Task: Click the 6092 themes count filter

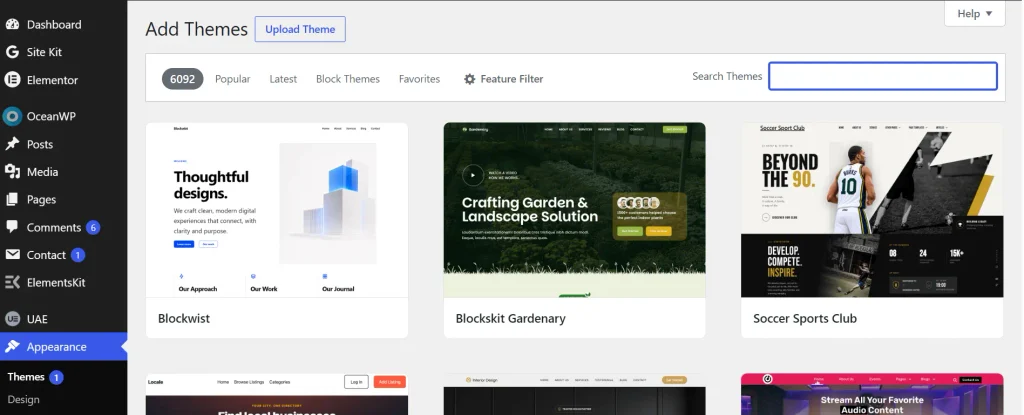Action: click(x=182, y=78)
